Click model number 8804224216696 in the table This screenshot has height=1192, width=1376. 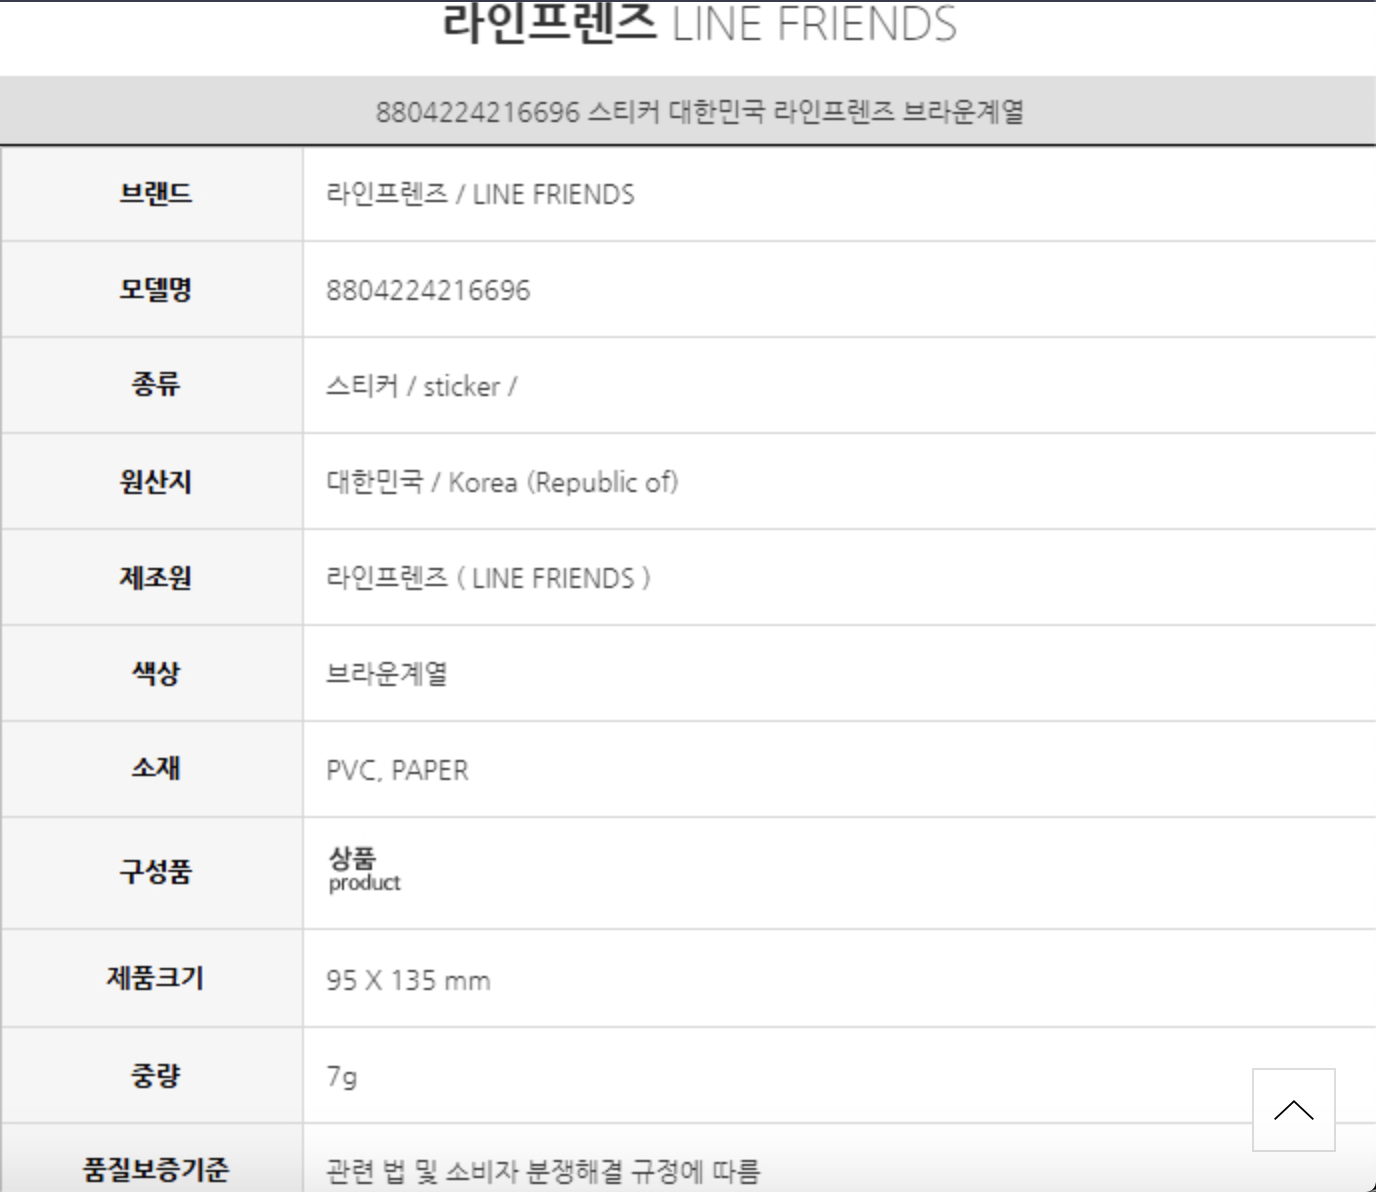[x=428, y=290]
